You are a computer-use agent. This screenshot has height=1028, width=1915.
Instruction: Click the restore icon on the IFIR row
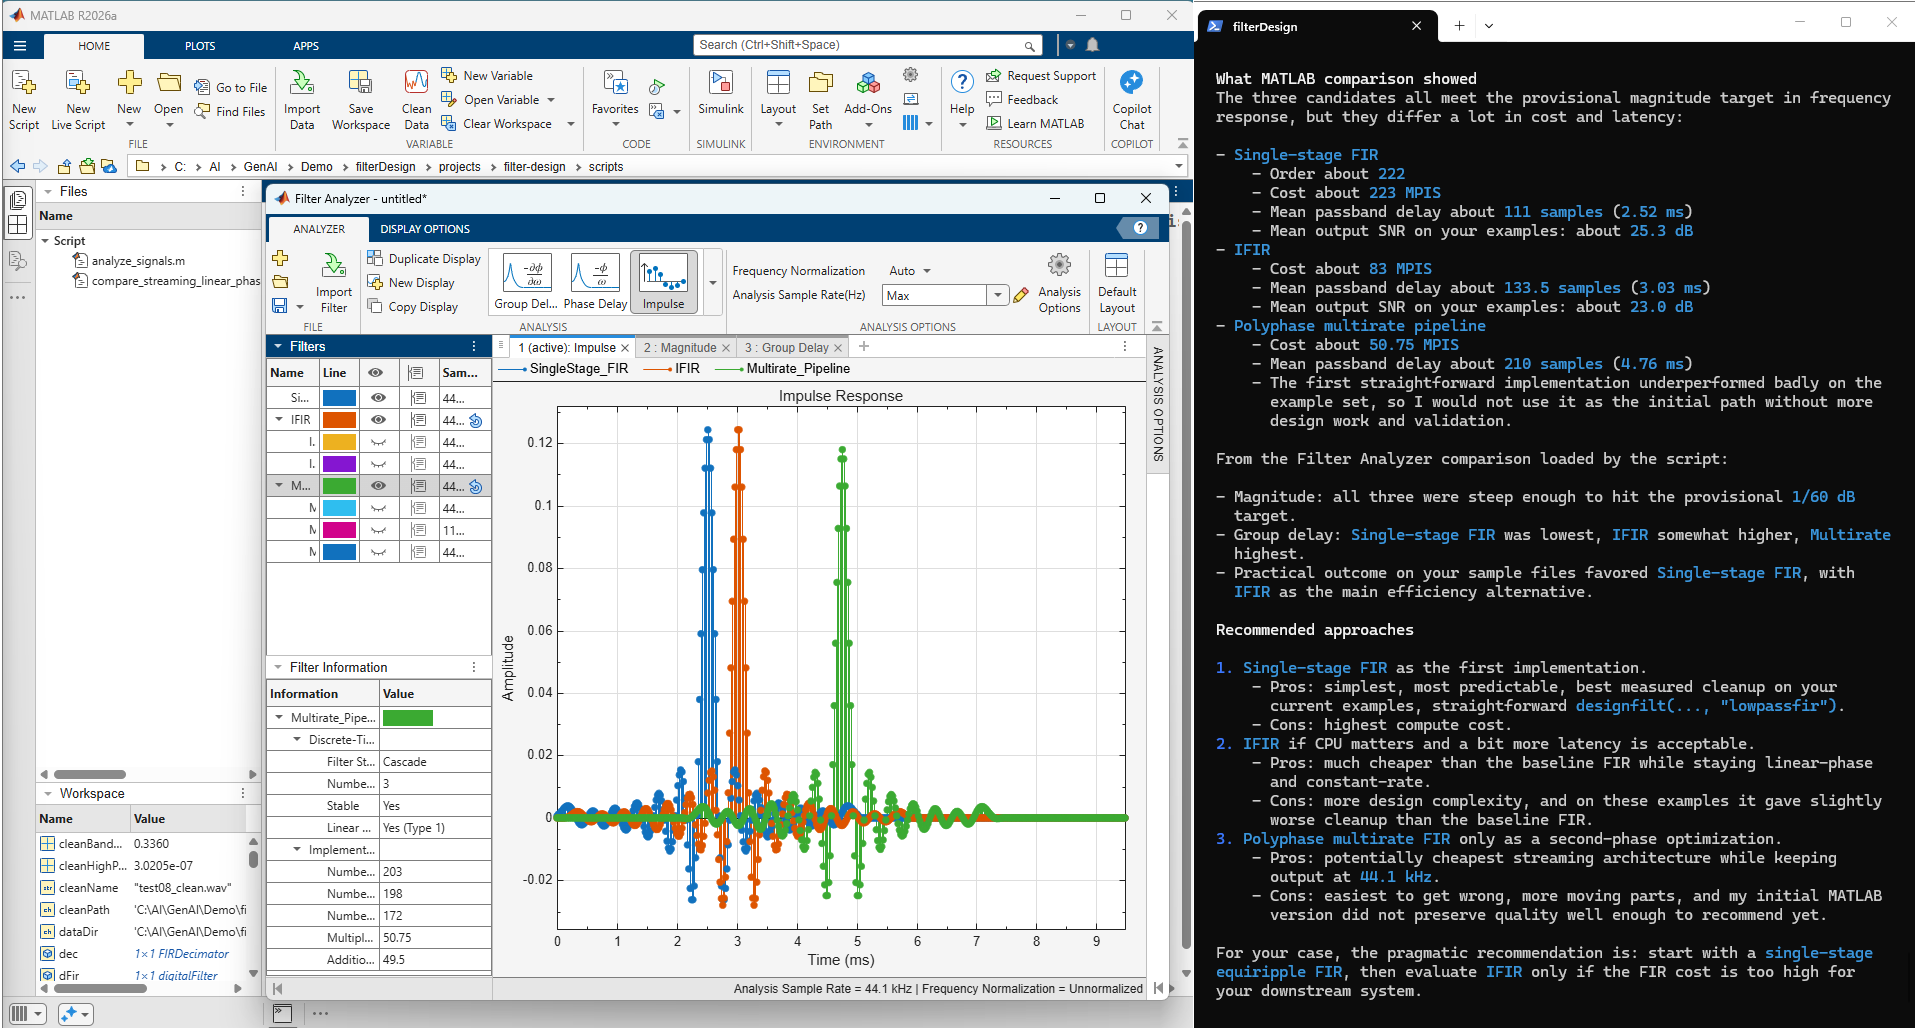476,421
